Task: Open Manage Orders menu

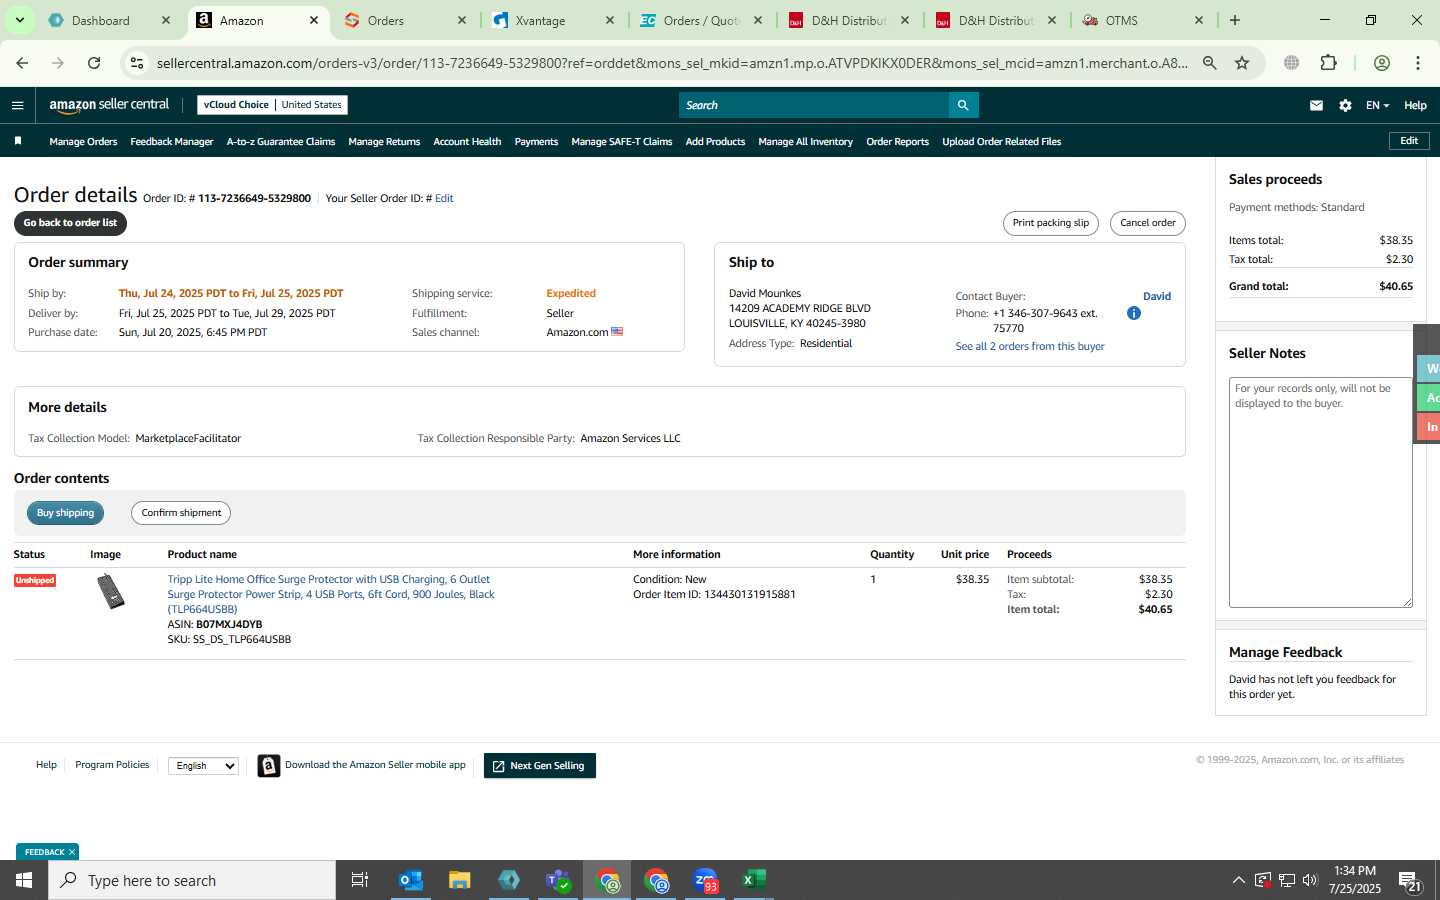Action: coord(83,142)
